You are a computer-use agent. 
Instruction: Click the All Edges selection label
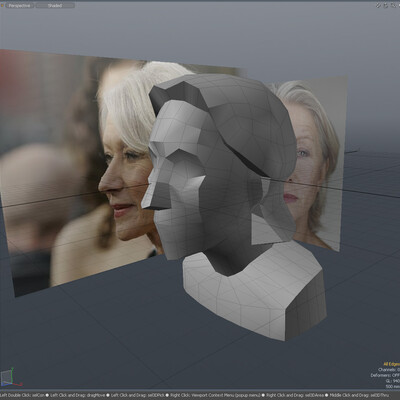pos(392,364)
